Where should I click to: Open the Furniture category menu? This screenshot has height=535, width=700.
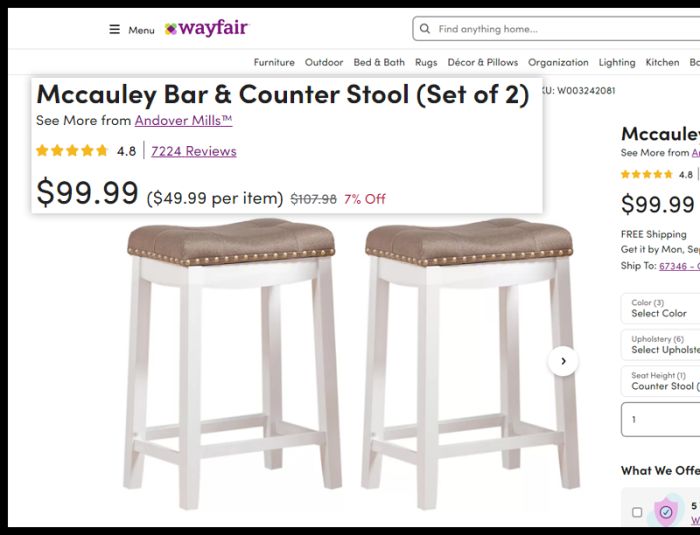[274, 62]
